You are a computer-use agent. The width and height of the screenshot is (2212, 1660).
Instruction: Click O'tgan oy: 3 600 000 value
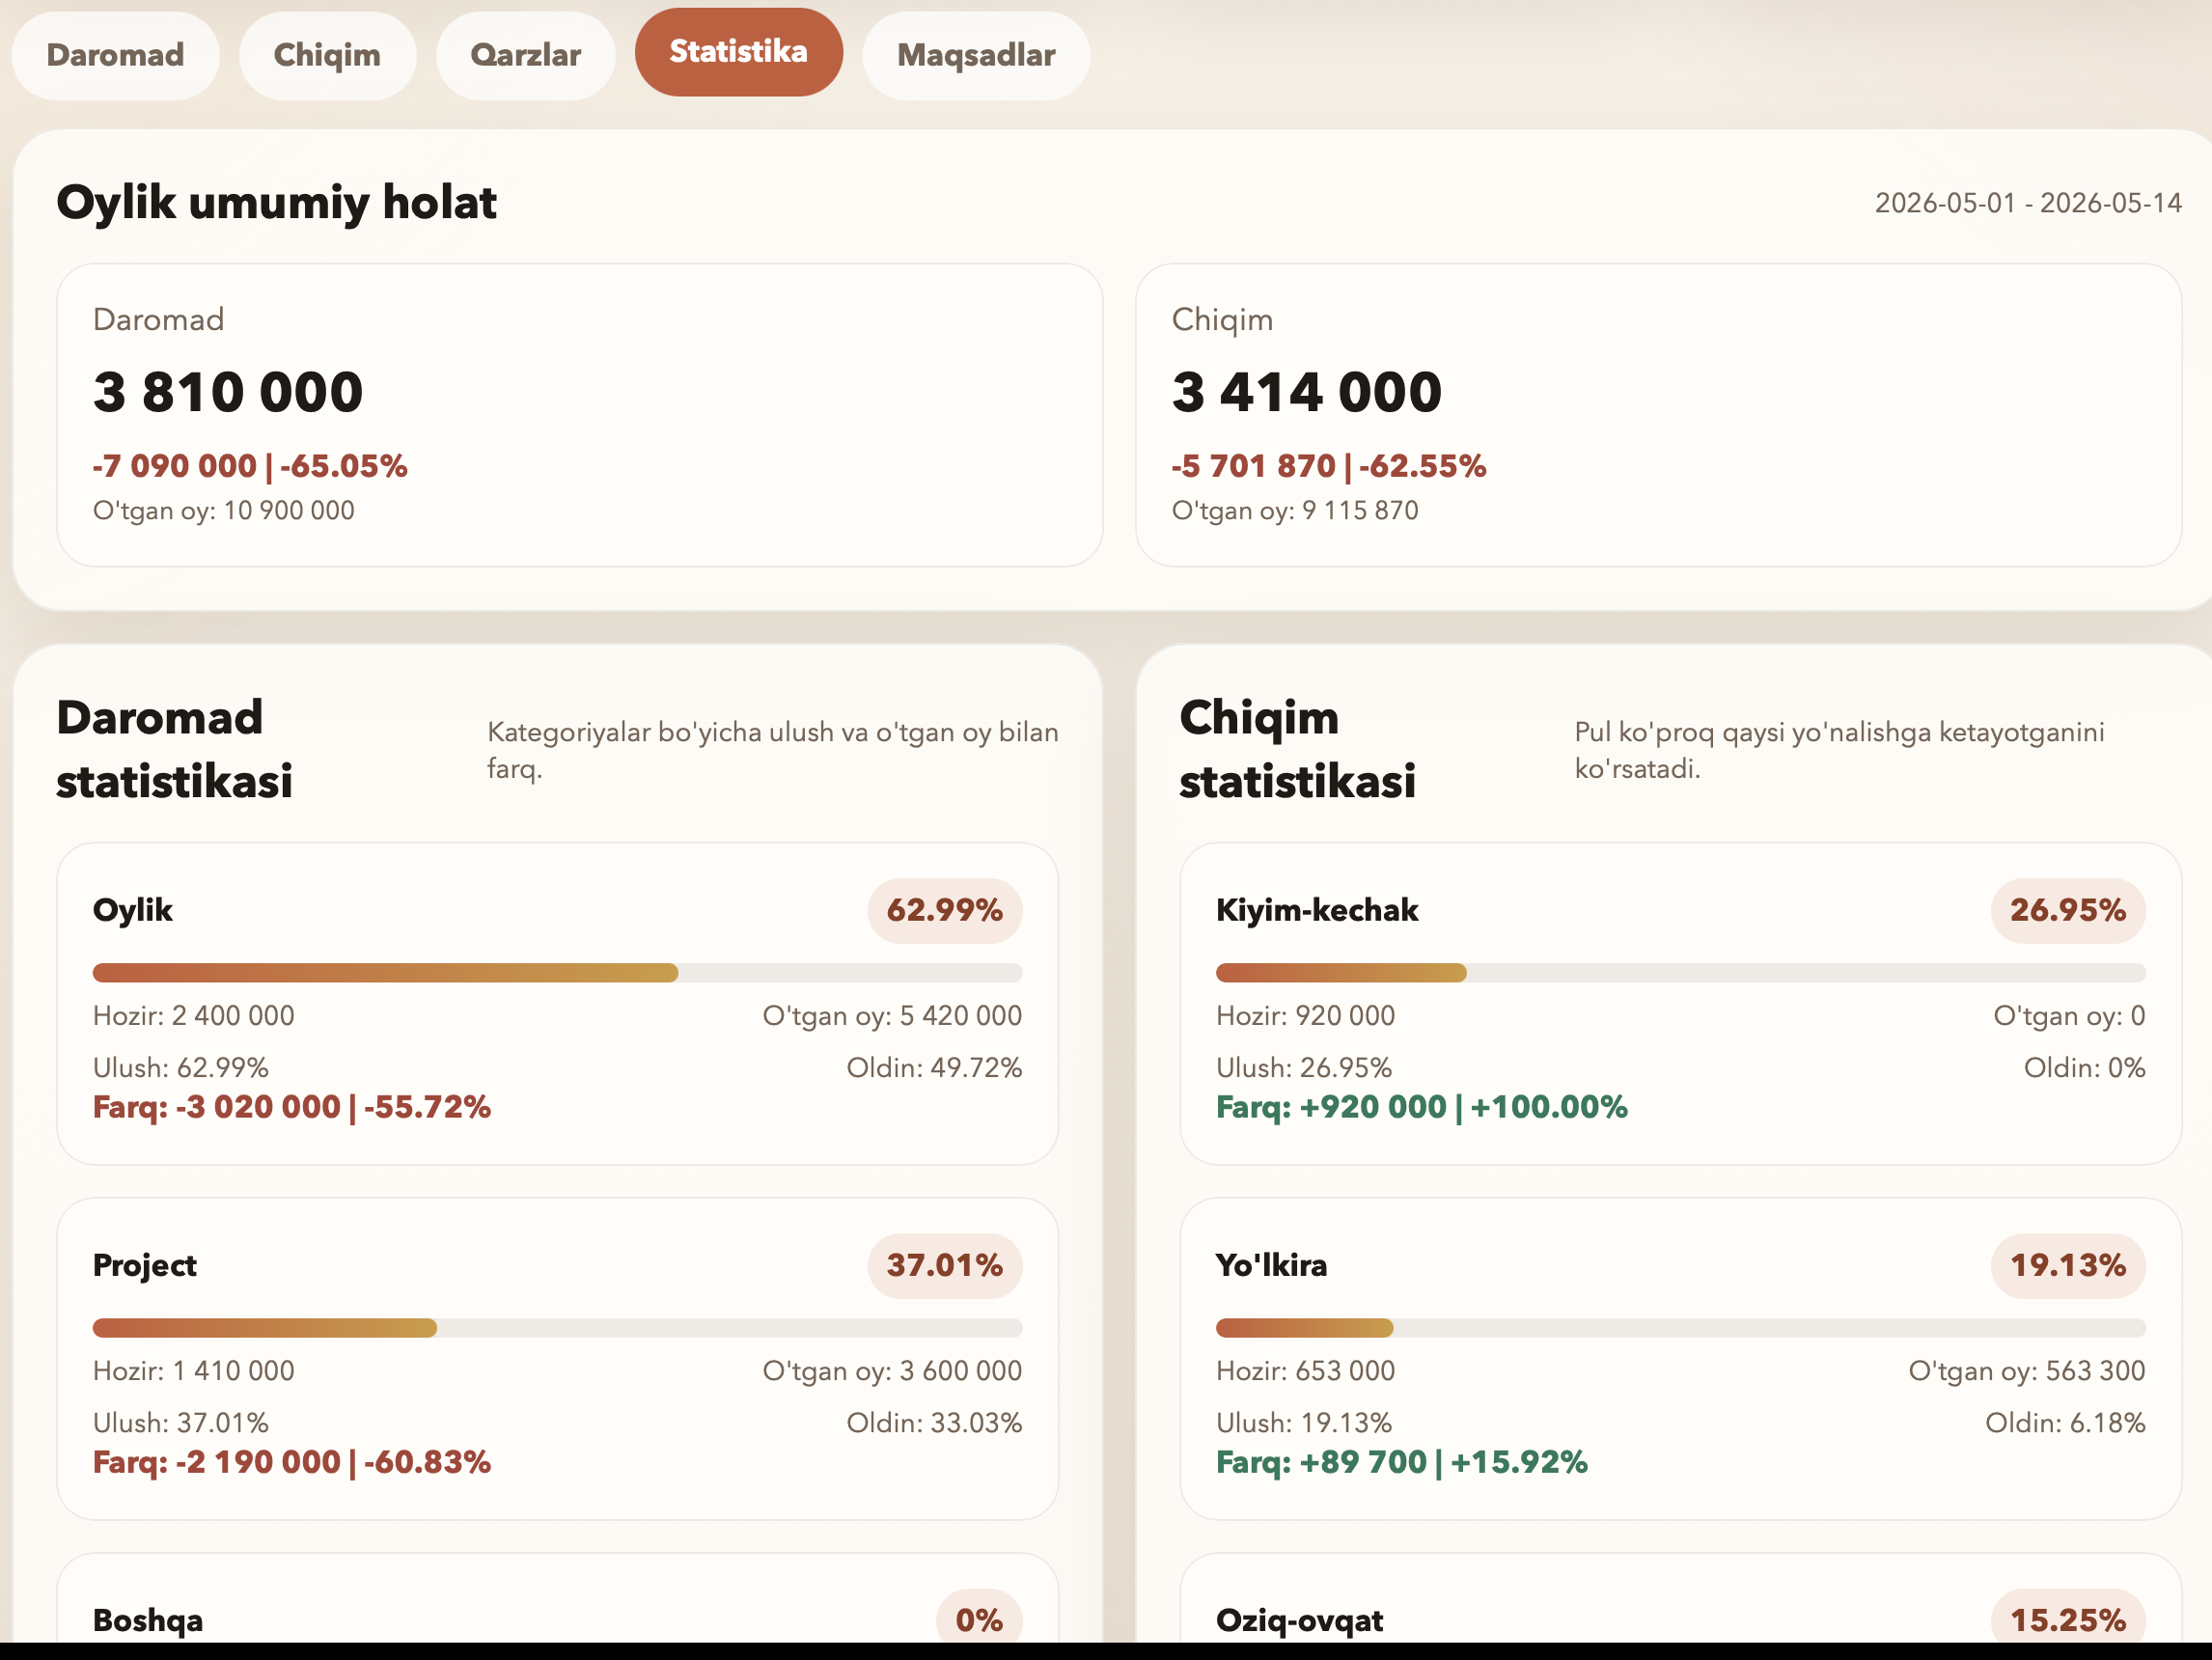tap(892, 1371)
